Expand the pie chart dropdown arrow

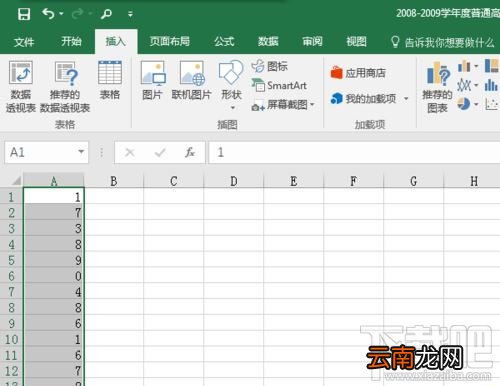pos(476,104)
